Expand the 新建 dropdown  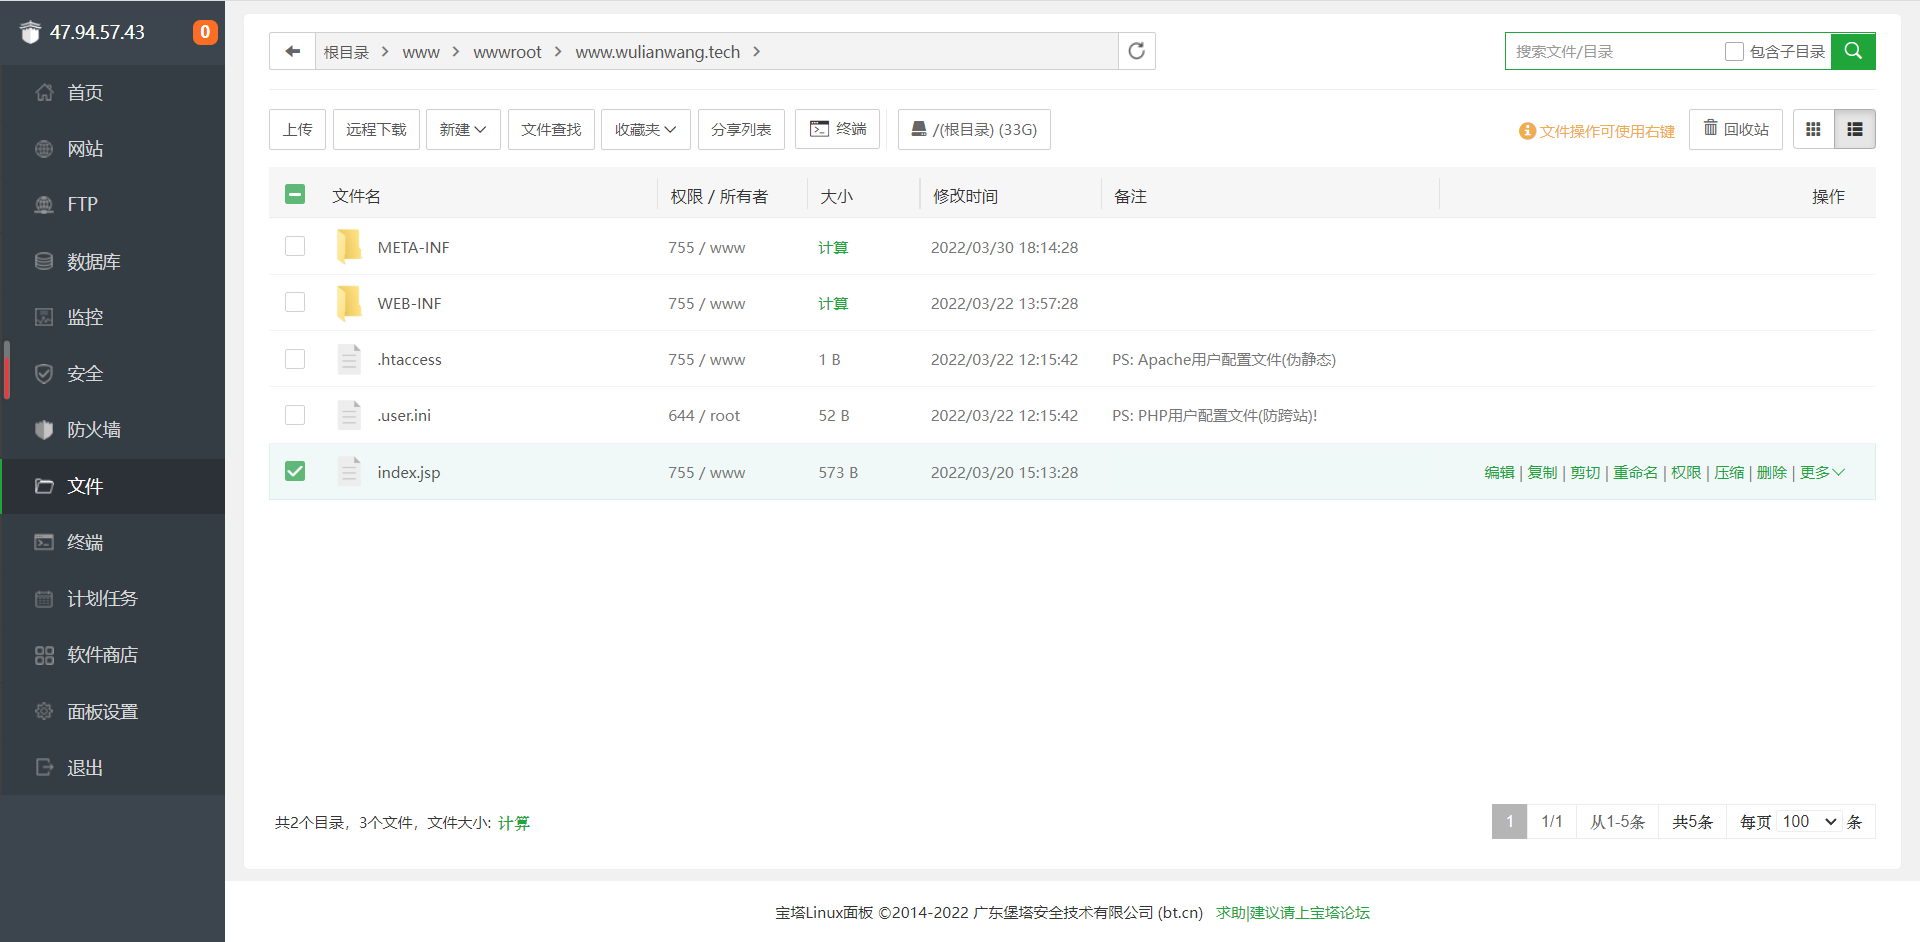463,129
